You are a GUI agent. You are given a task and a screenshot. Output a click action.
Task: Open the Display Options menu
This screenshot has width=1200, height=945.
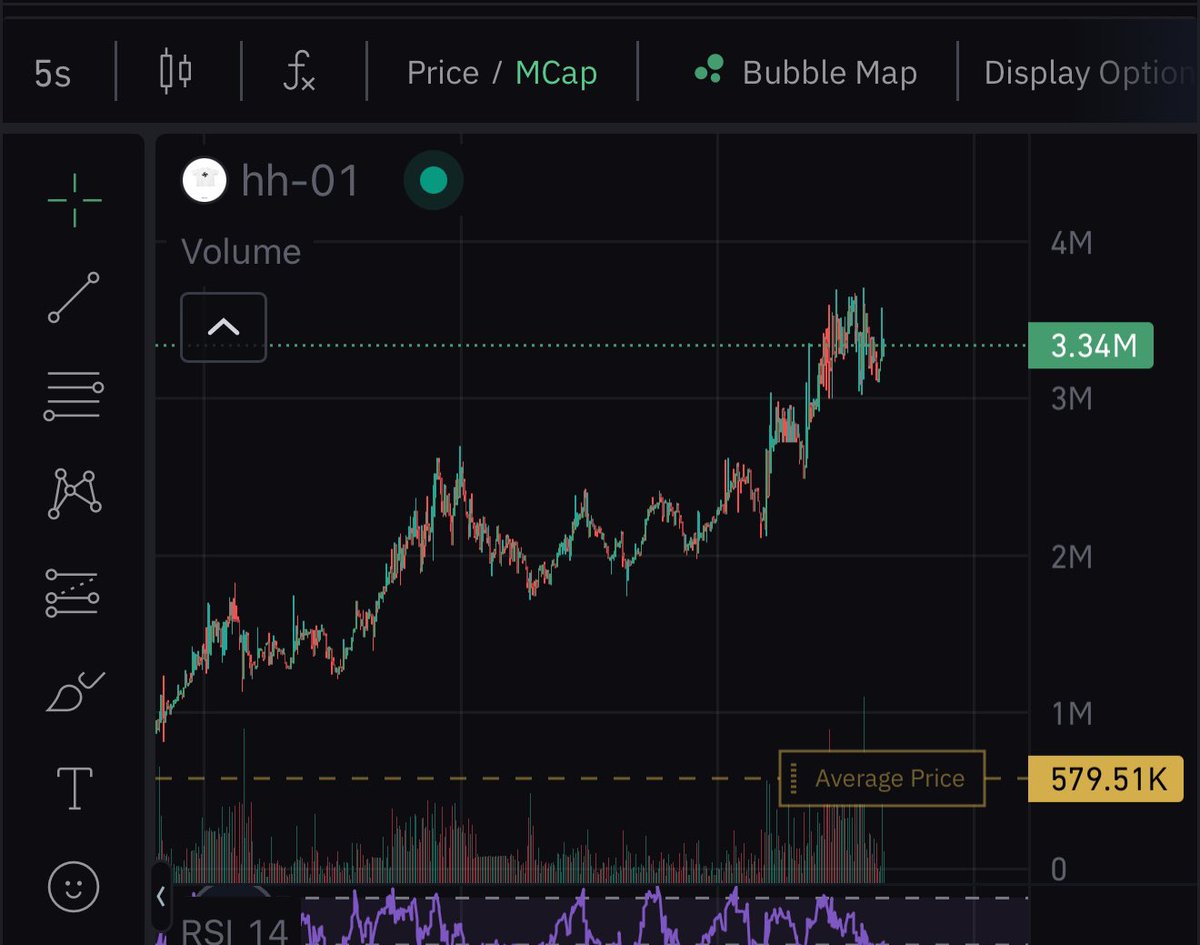pos(1090,73)
